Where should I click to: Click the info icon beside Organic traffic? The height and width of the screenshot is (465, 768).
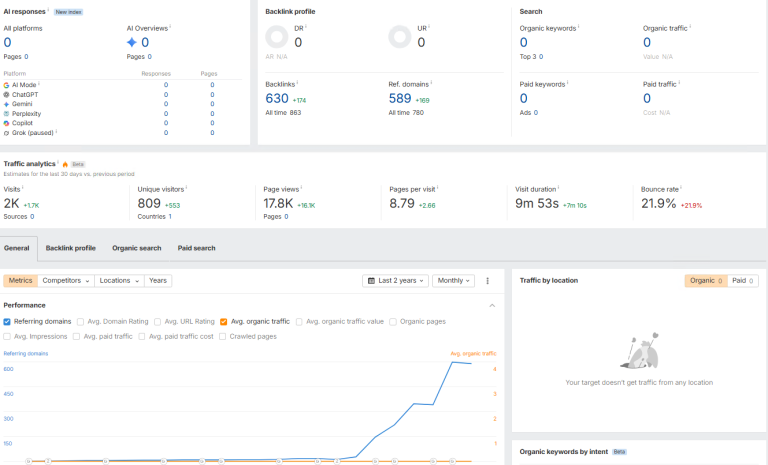click(x=690, y=27)
